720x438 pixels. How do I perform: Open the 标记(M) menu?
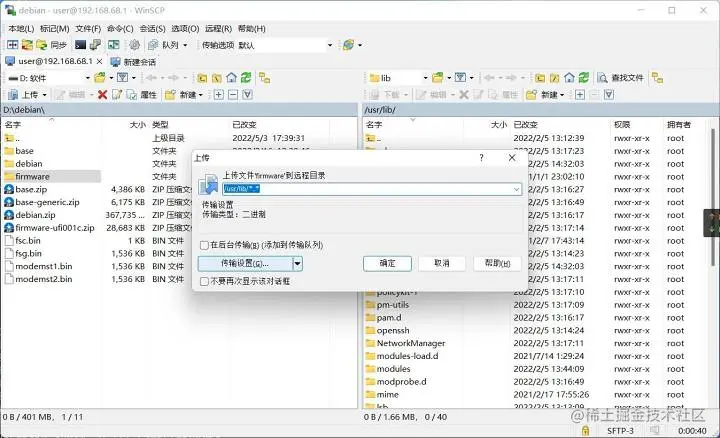click(55, 28)
